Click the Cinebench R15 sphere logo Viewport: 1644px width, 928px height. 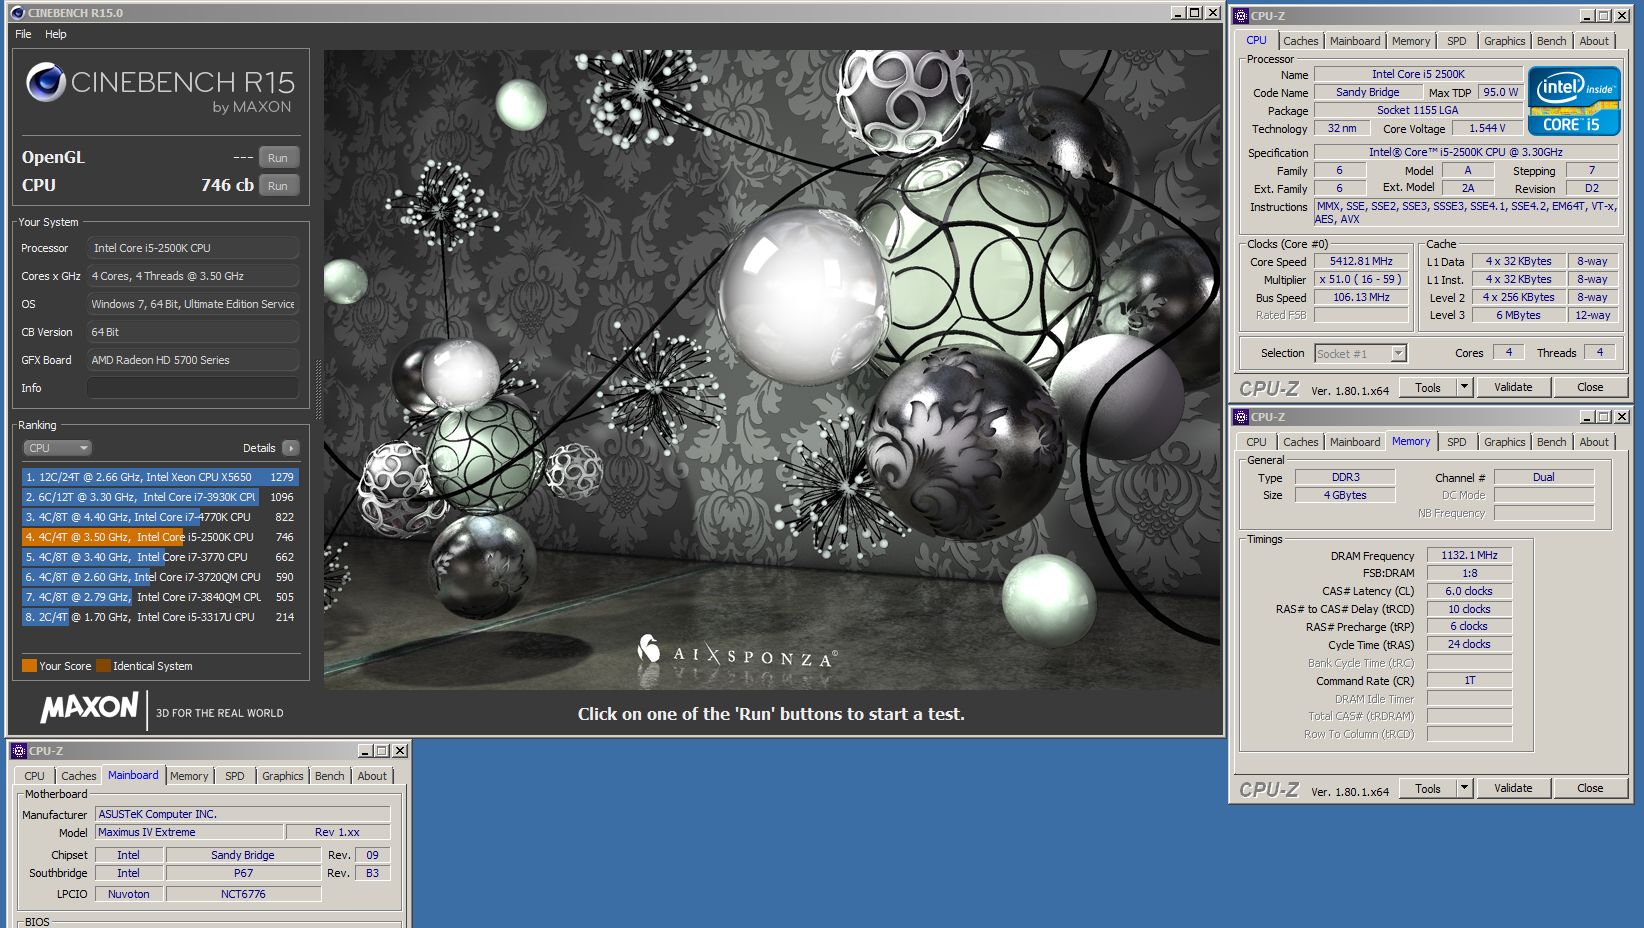(x=46, y=82)
